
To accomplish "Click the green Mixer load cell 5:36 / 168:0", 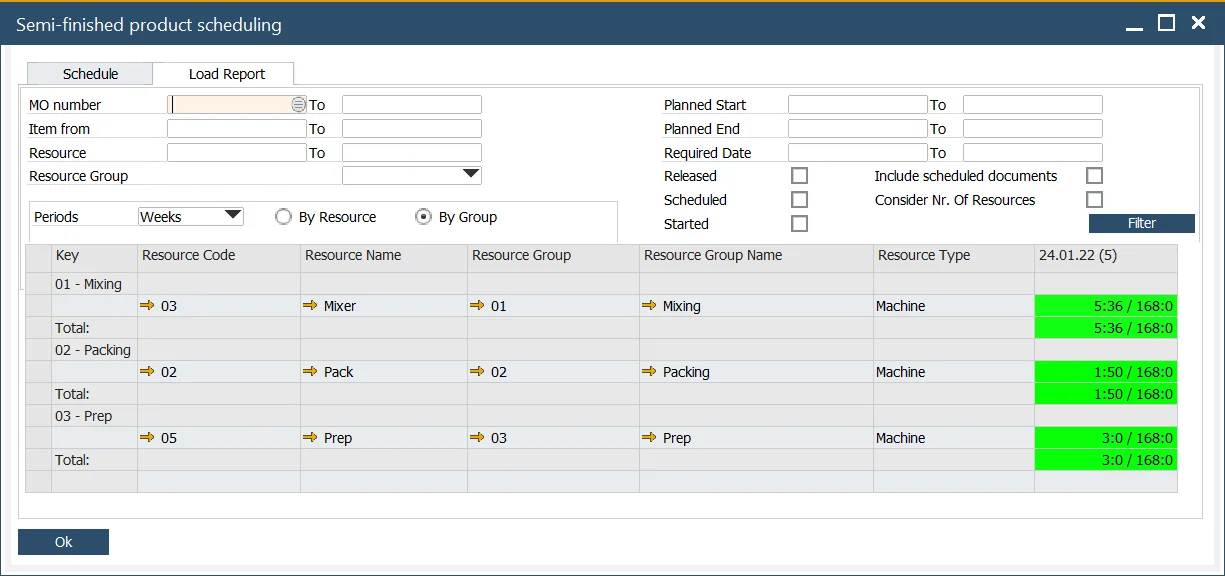I will point(1105,306).
